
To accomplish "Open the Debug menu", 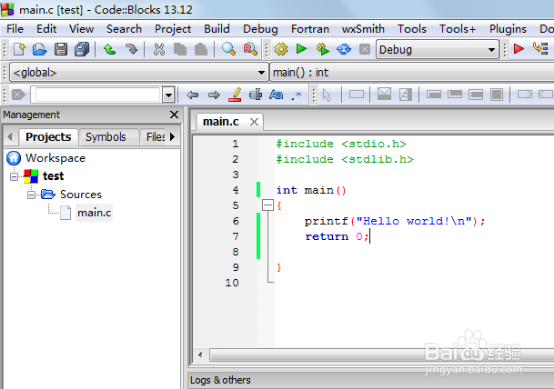I will click(x=260, y=29).
